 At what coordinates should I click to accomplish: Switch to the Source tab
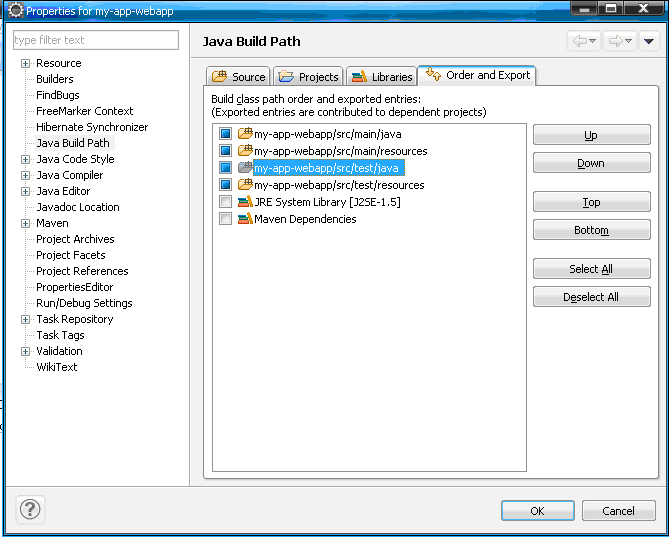[239, 76]
